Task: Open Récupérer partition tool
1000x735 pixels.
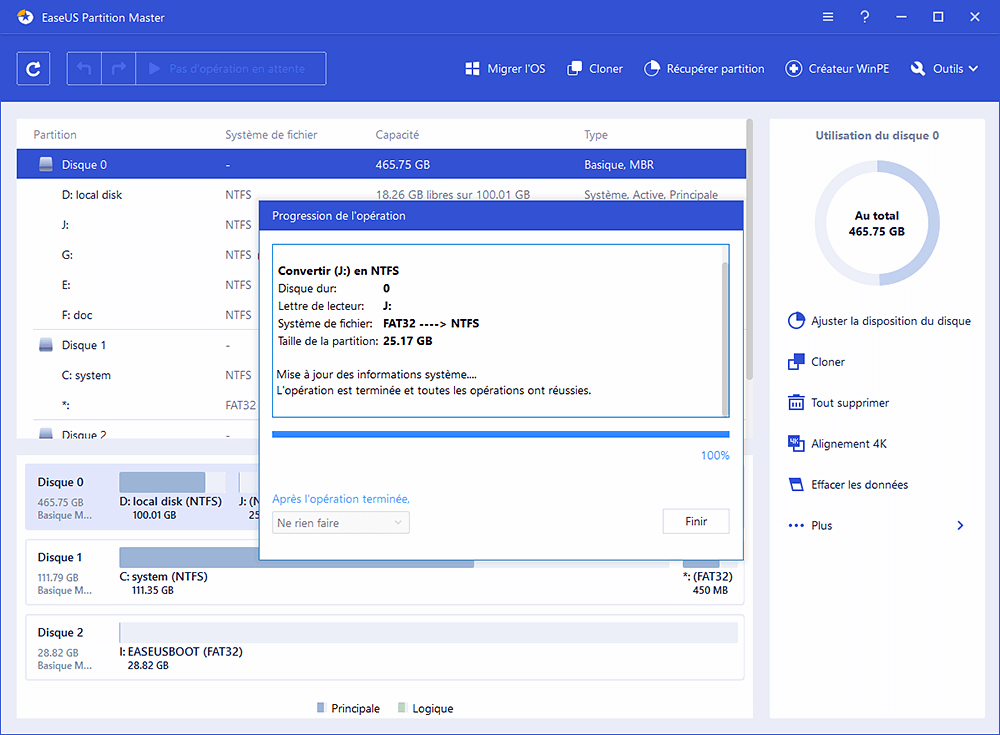Action: 704,69
